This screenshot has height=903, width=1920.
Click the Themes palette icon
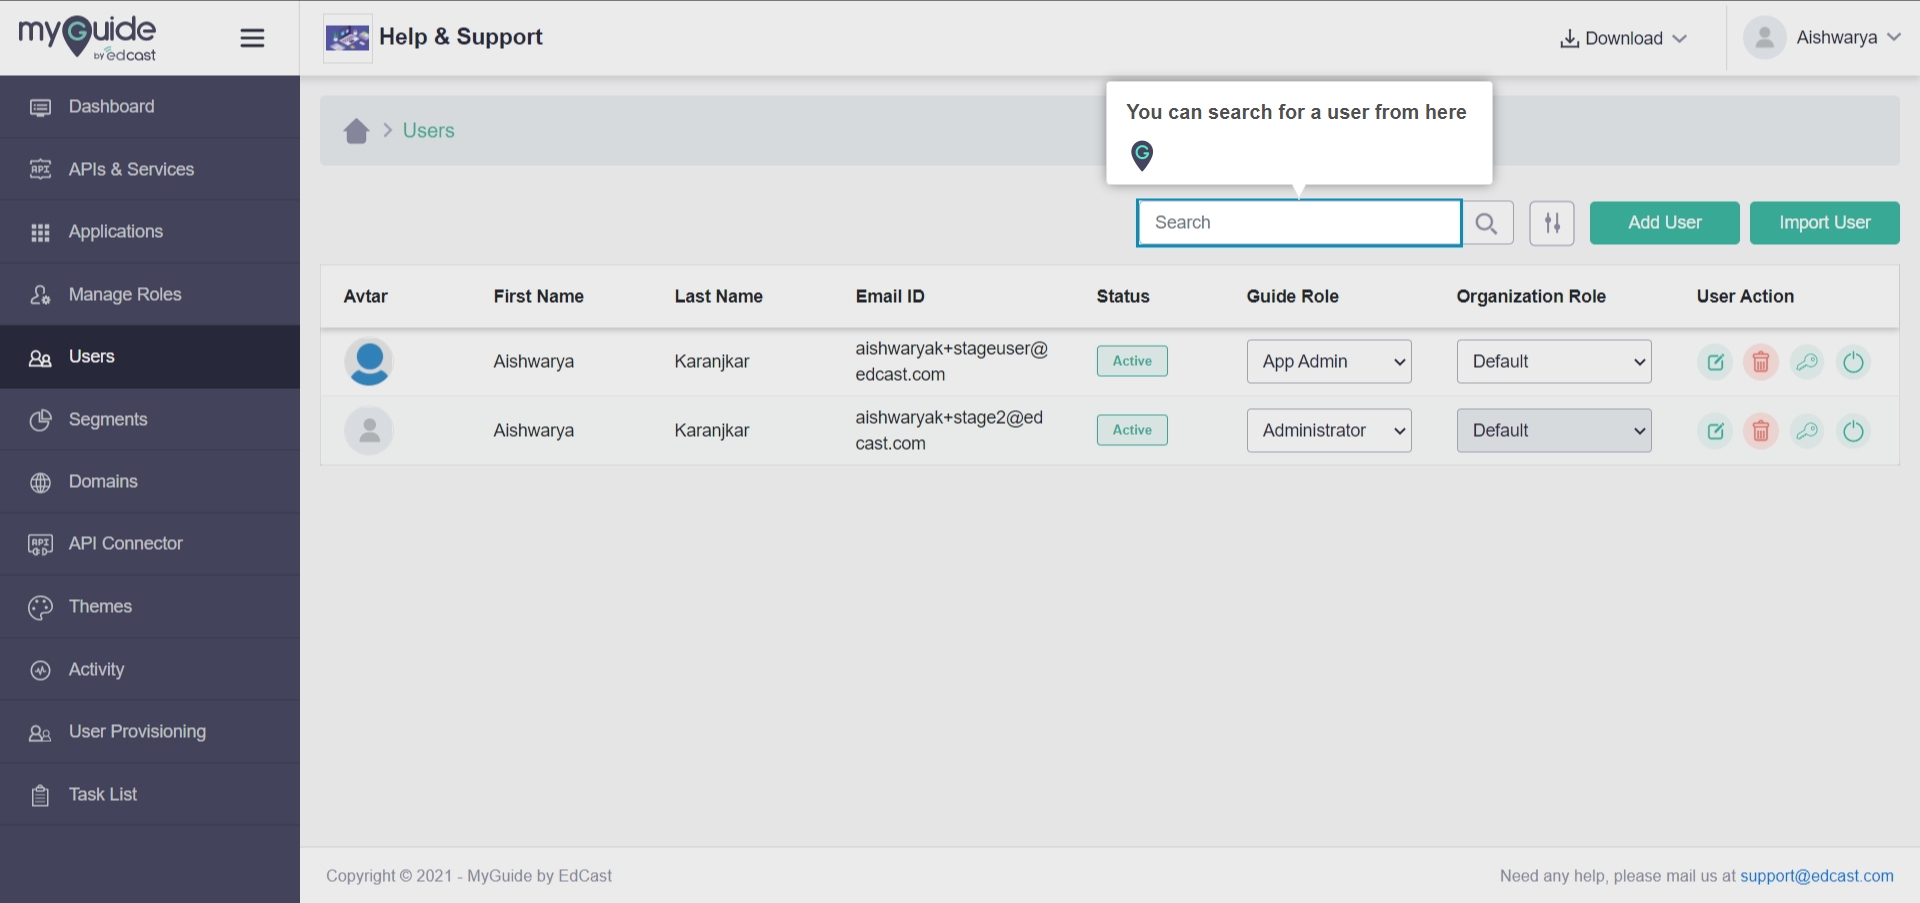[40, 608]
